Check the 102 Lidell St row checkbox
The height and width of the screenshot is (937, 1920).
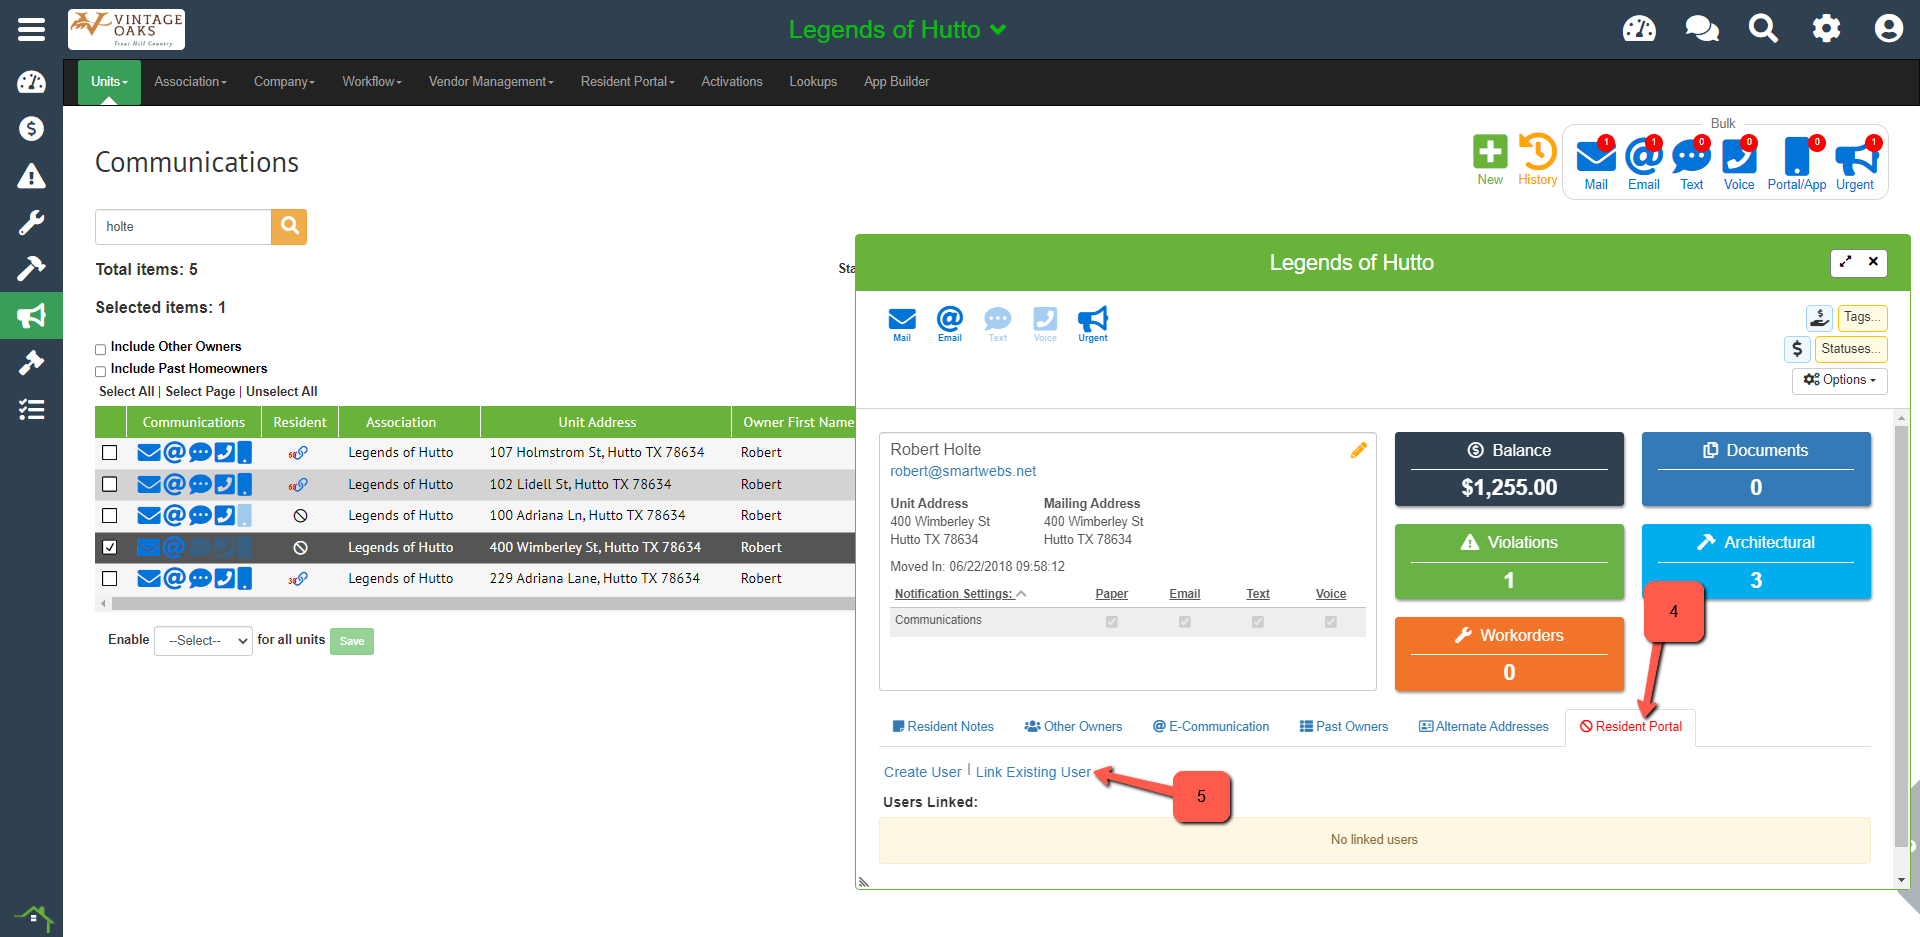110,484
